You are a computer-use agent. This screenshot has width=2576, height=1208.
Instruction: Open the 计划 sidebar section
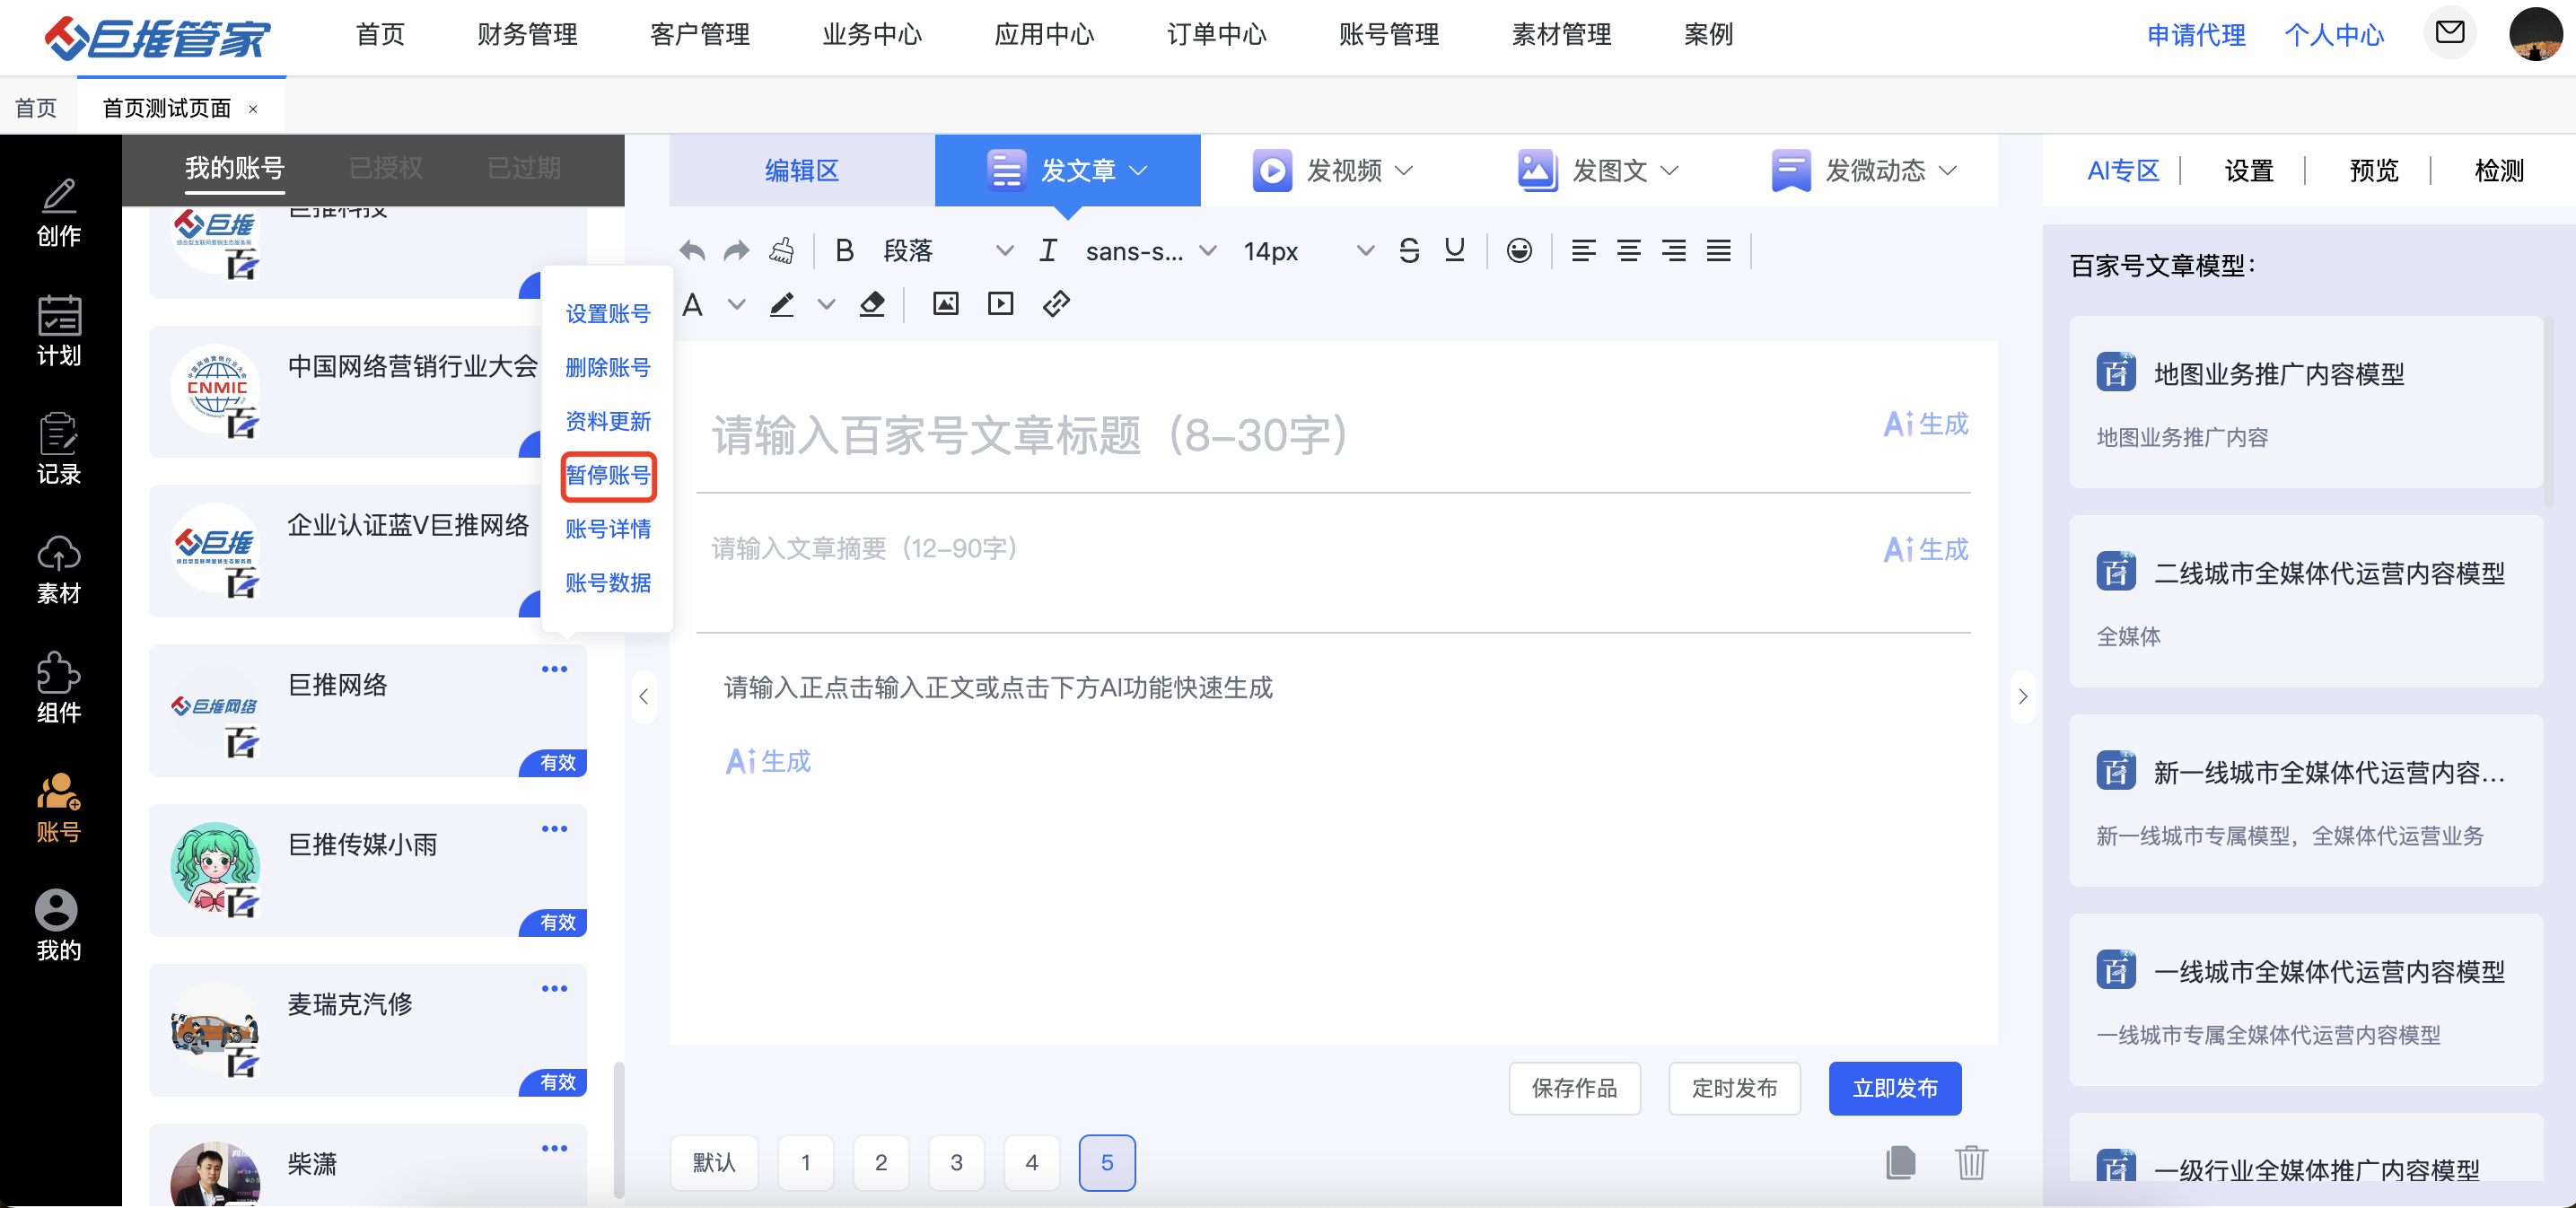click(x=59, y=331)
